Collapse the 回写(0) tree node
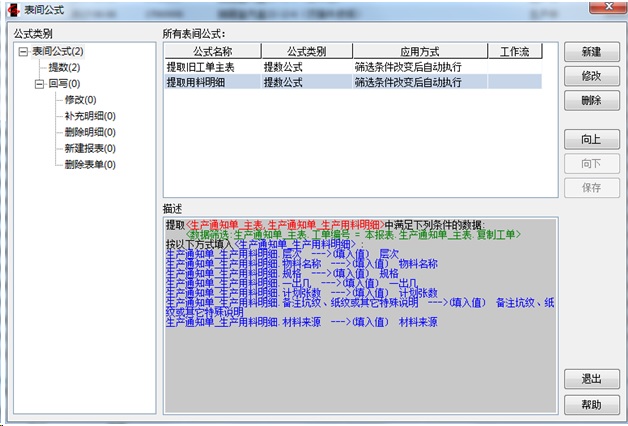This screenshot has width=628, height=426. [39, 84]
